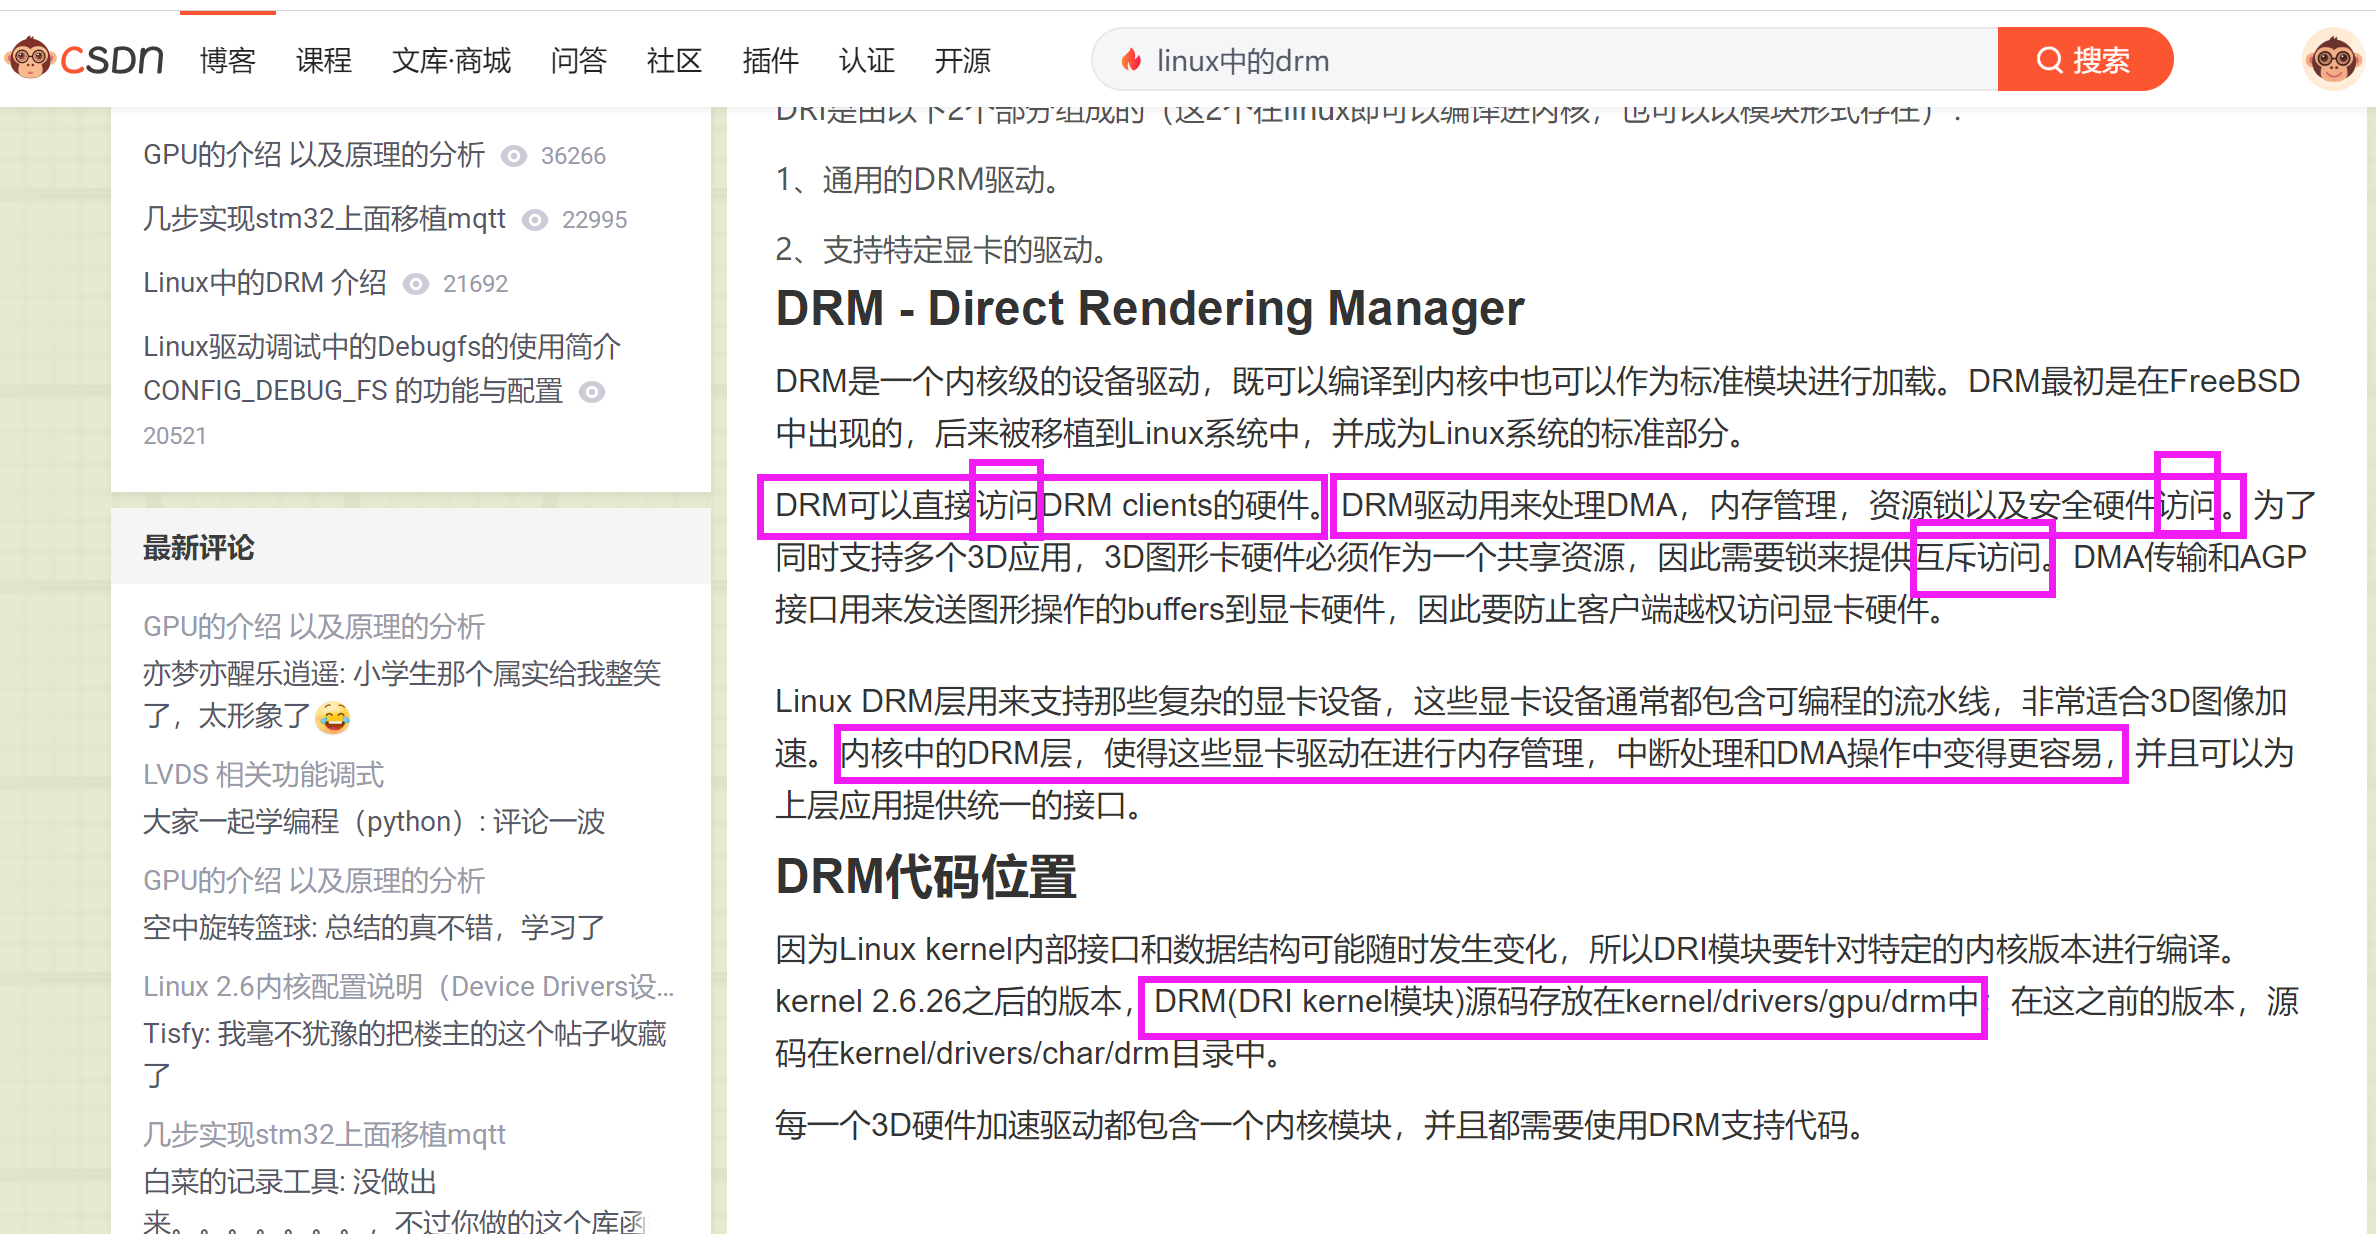Open Linux 2.6内核配置说明 comment link

pos(408,986)
